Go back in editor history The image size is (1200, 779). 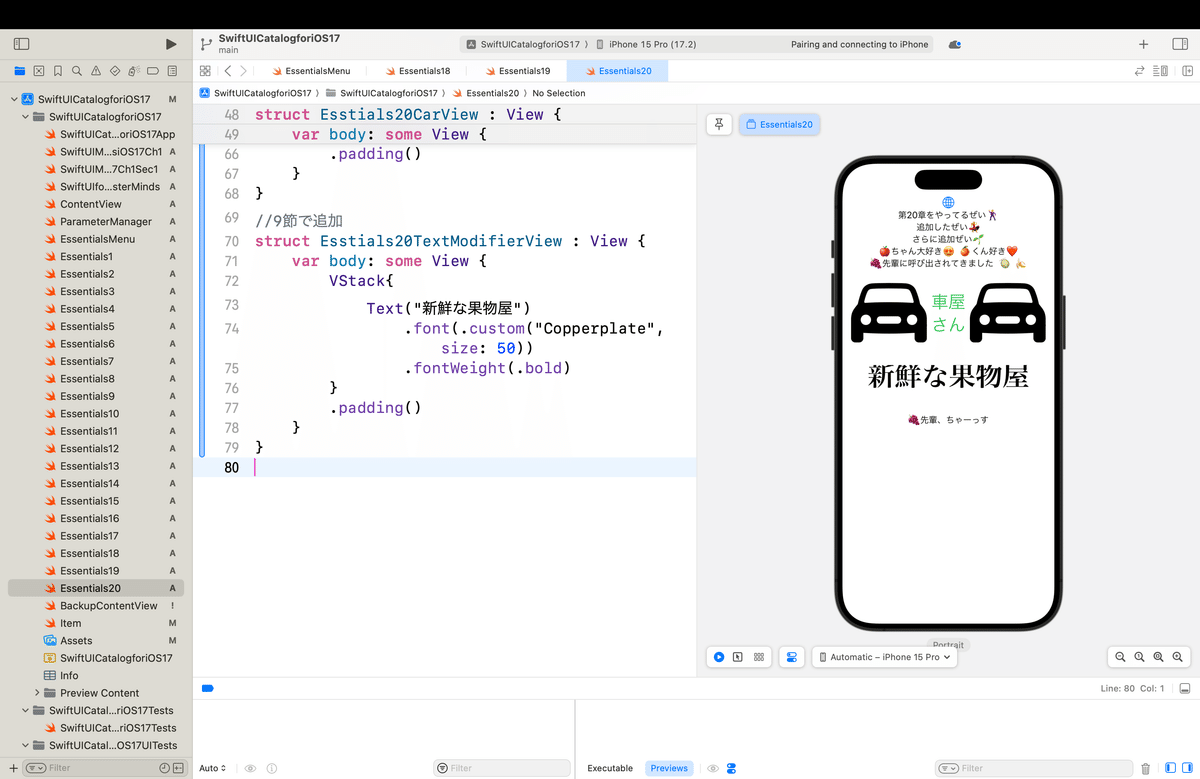228,71
